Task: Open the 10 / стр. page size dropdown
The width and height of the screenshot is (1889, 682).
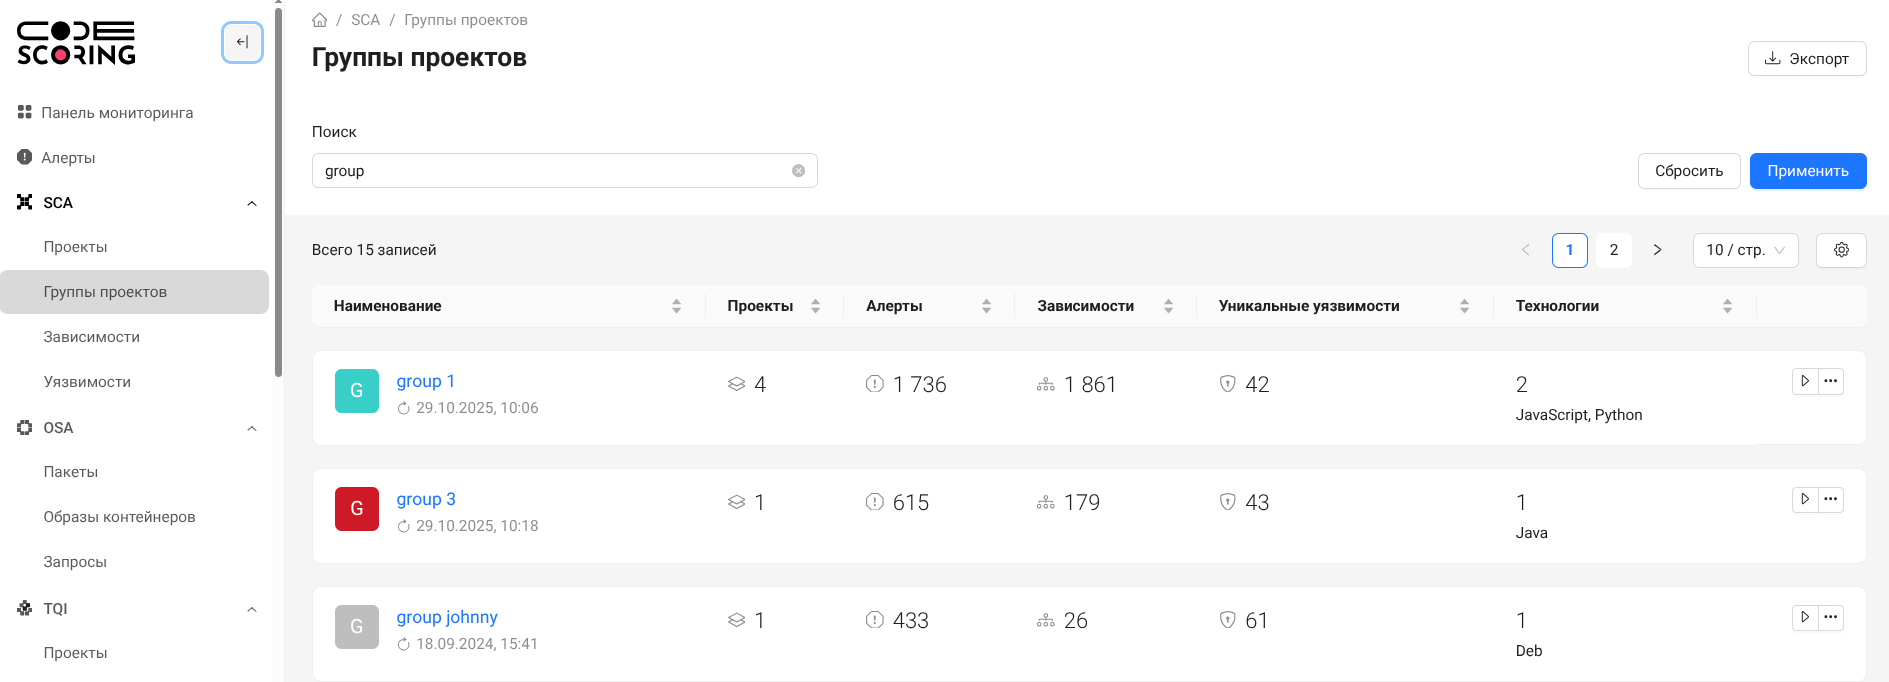Action: 1745,250
